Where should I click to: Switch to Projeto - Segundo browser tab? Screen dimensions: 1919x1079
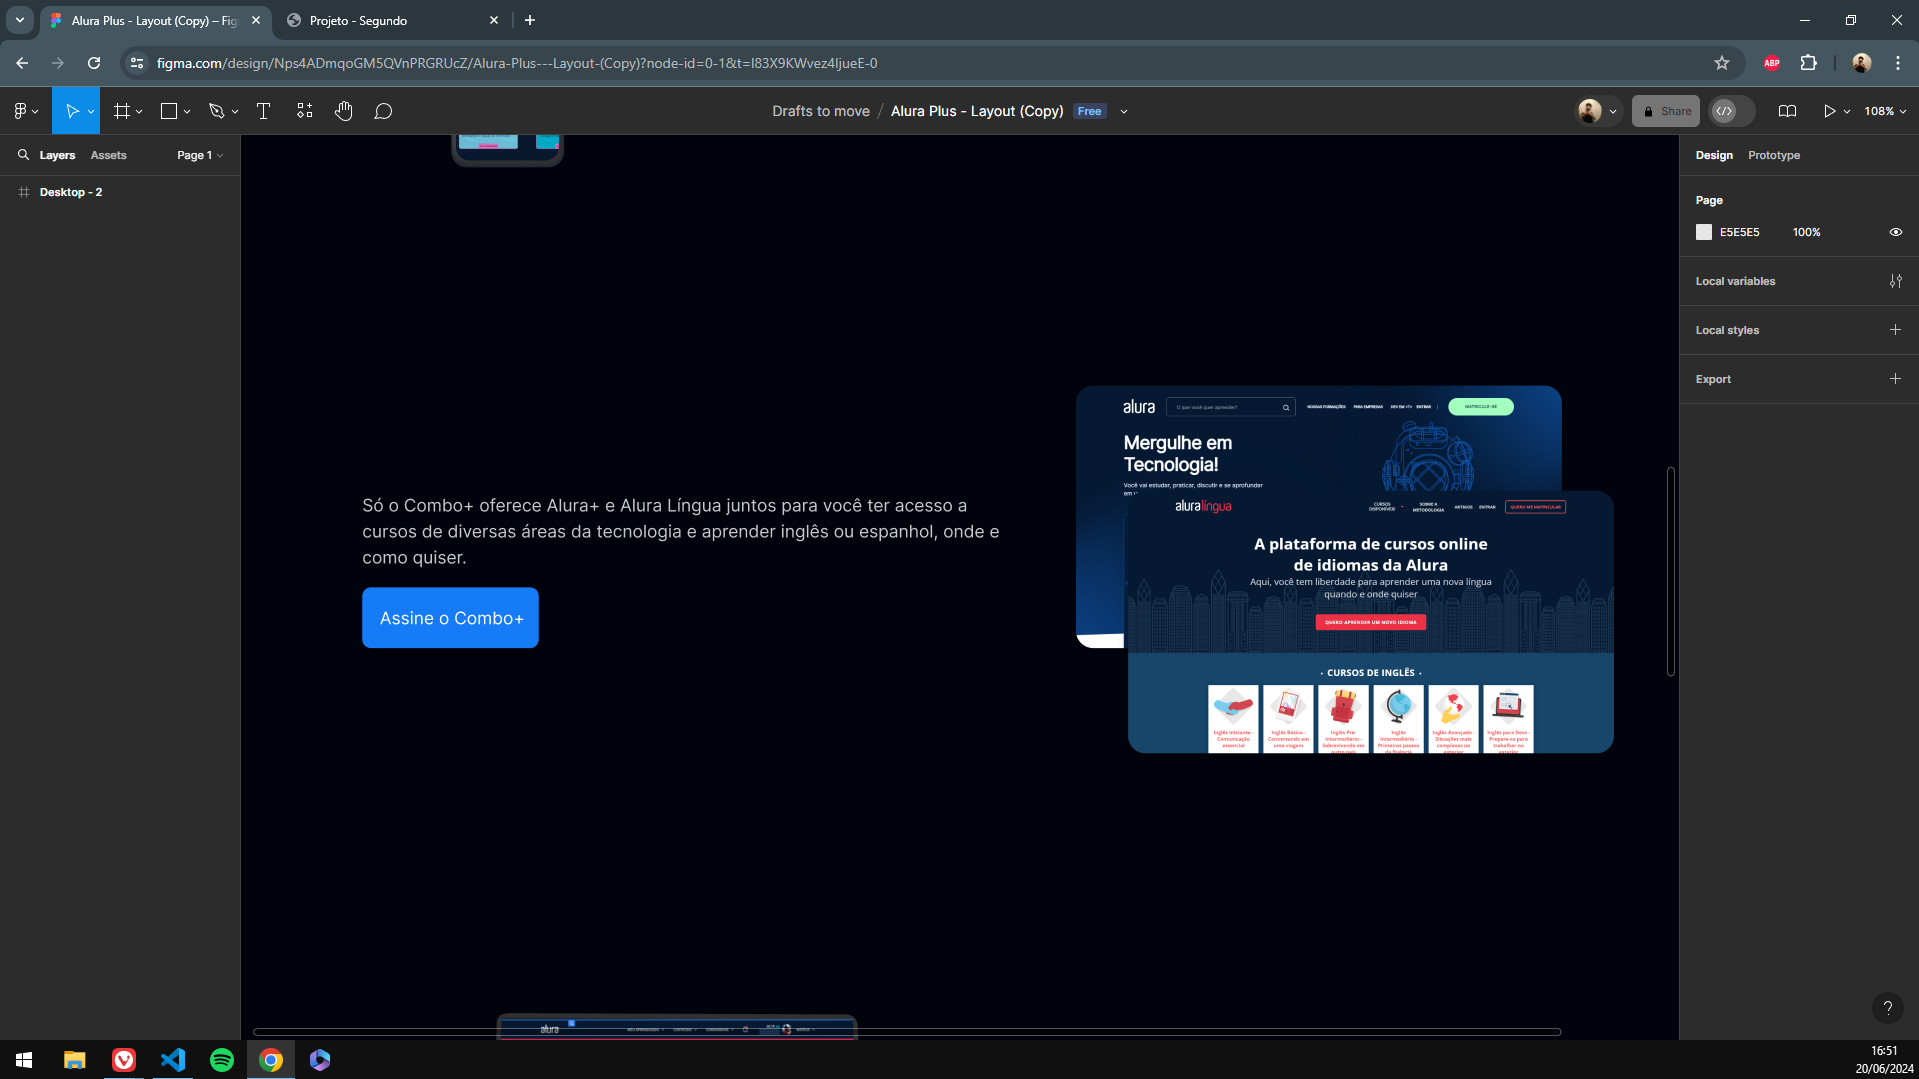click(x=390, y=20)
